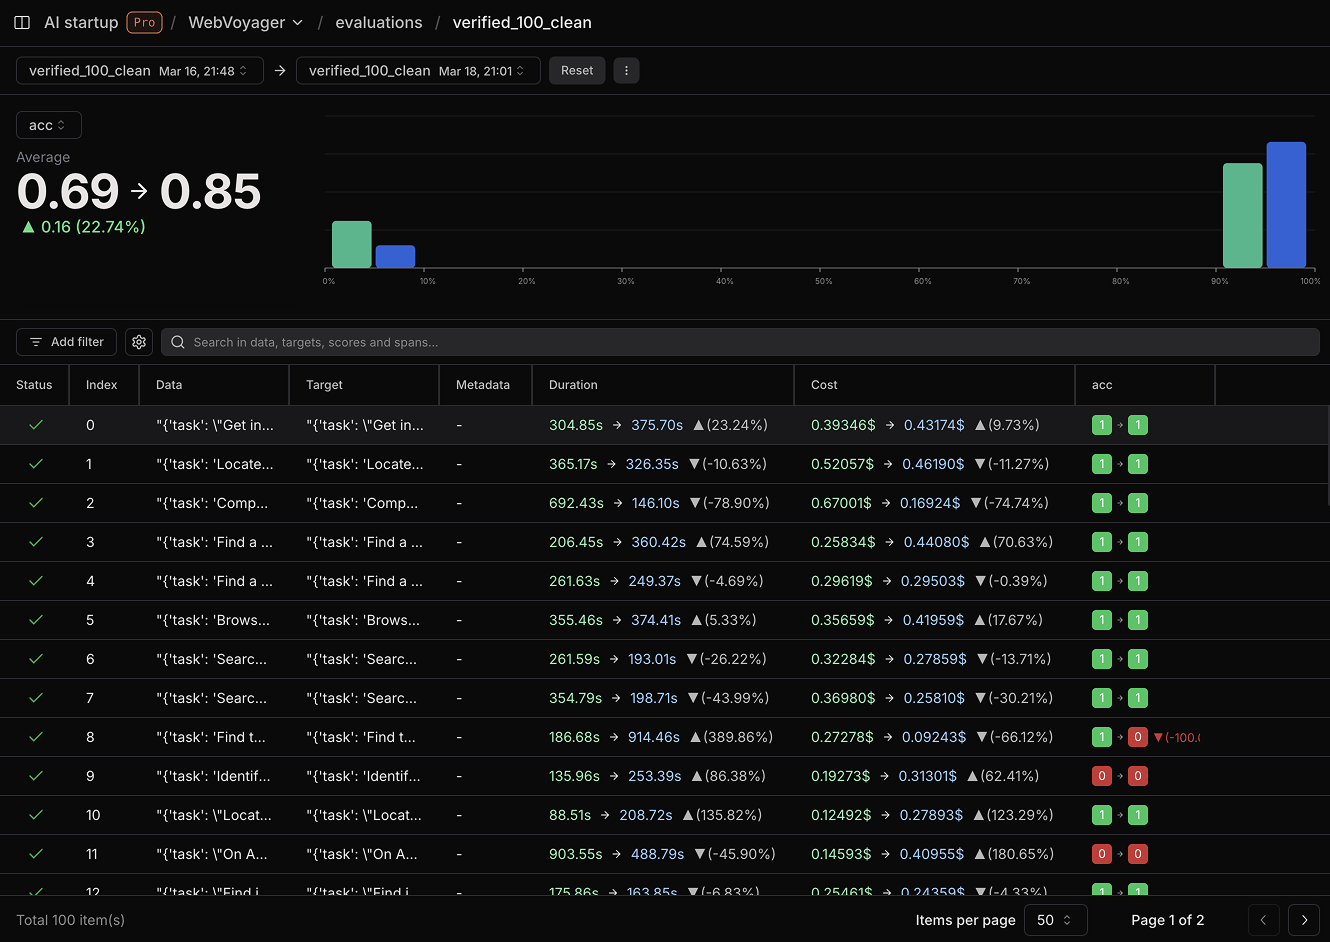Go to next page arrow
1330x942 pixels.
[x=1304, y=920]
